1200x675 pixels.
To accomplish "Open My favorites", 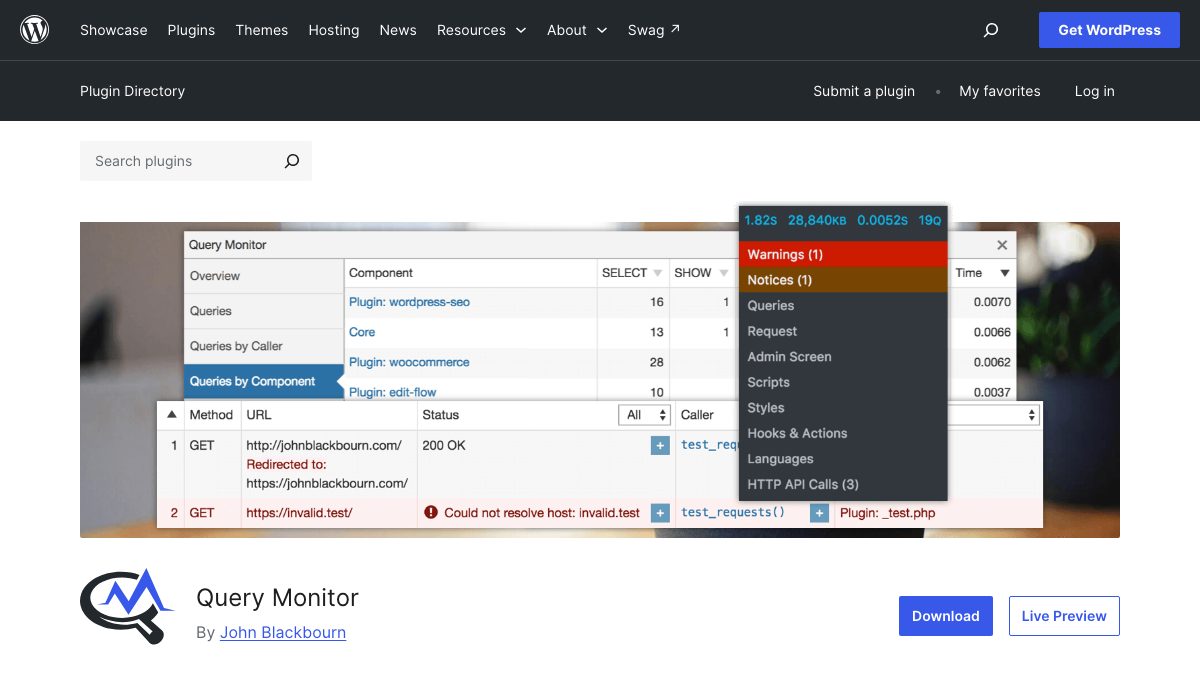I will (x=1000, y=91).
